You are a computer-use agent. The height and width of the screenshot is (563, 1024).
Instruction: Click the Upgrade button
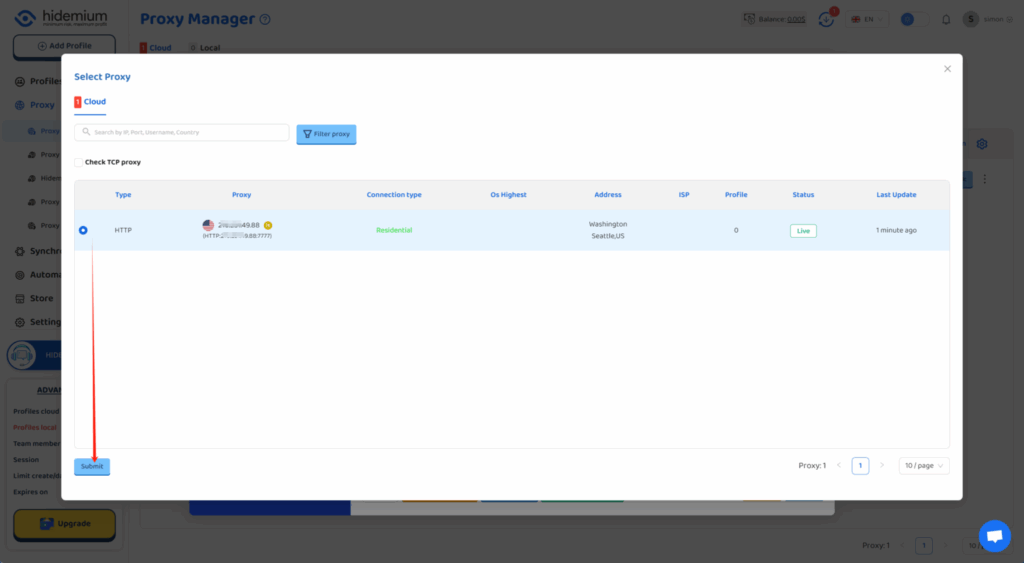pos(64,524)
